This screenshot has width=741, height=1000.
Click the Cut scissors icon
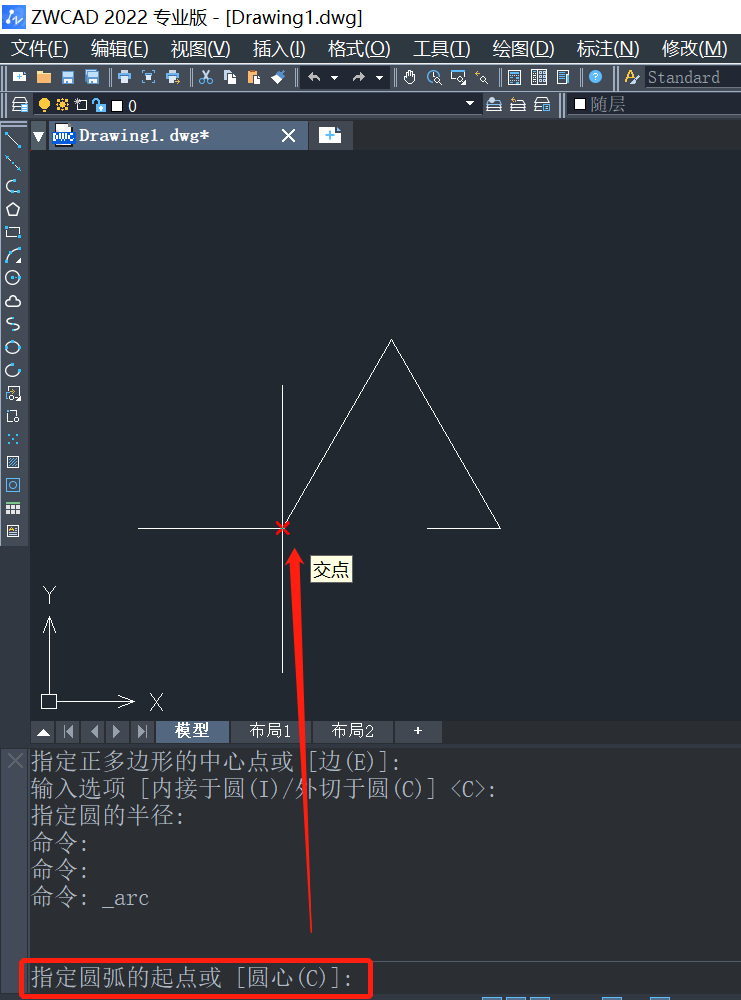pos(205,77)
